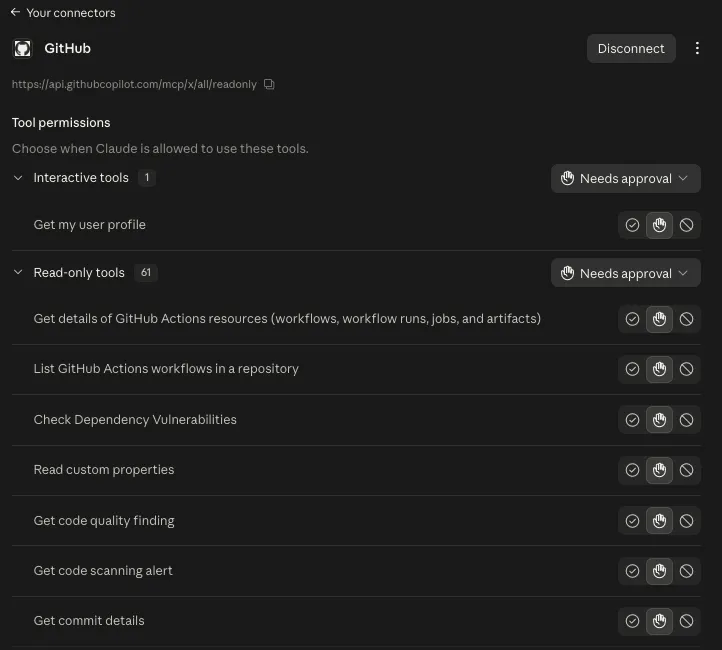Copy the MCP server URL
Screen dimensions: 722x650
269,84
